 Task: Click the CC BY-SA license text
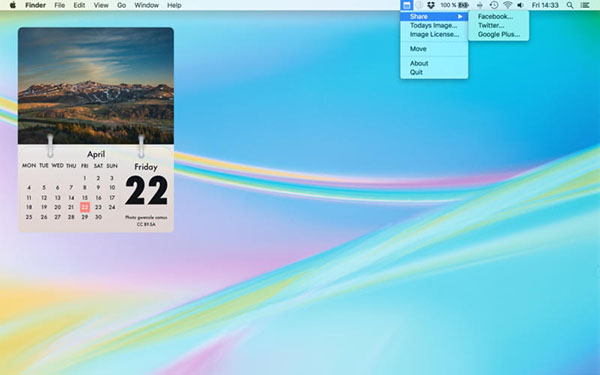146,225
